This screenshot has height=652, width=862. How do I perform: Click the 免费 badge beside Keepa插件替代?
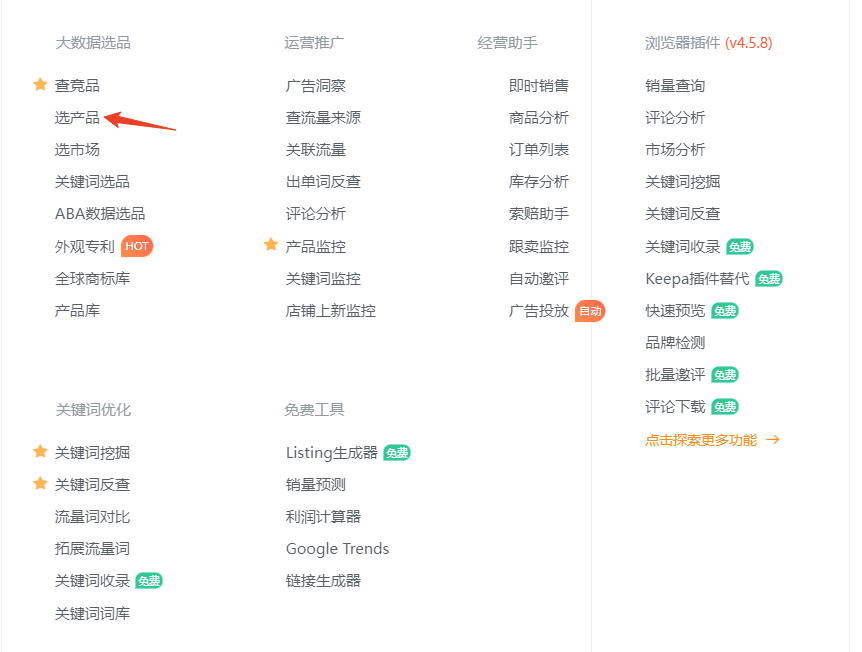770,278
